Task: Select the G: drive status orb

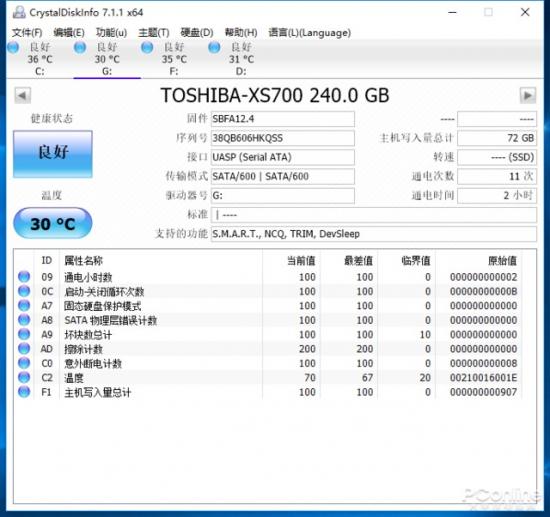Action: [80, 47]
